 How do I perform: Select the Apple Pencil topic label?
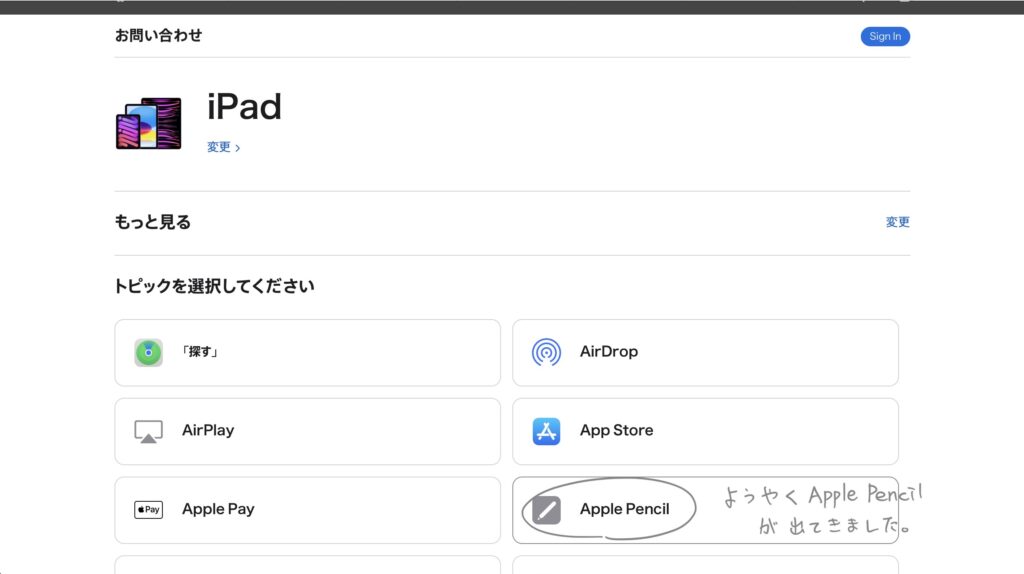click(x=624, y=509)
